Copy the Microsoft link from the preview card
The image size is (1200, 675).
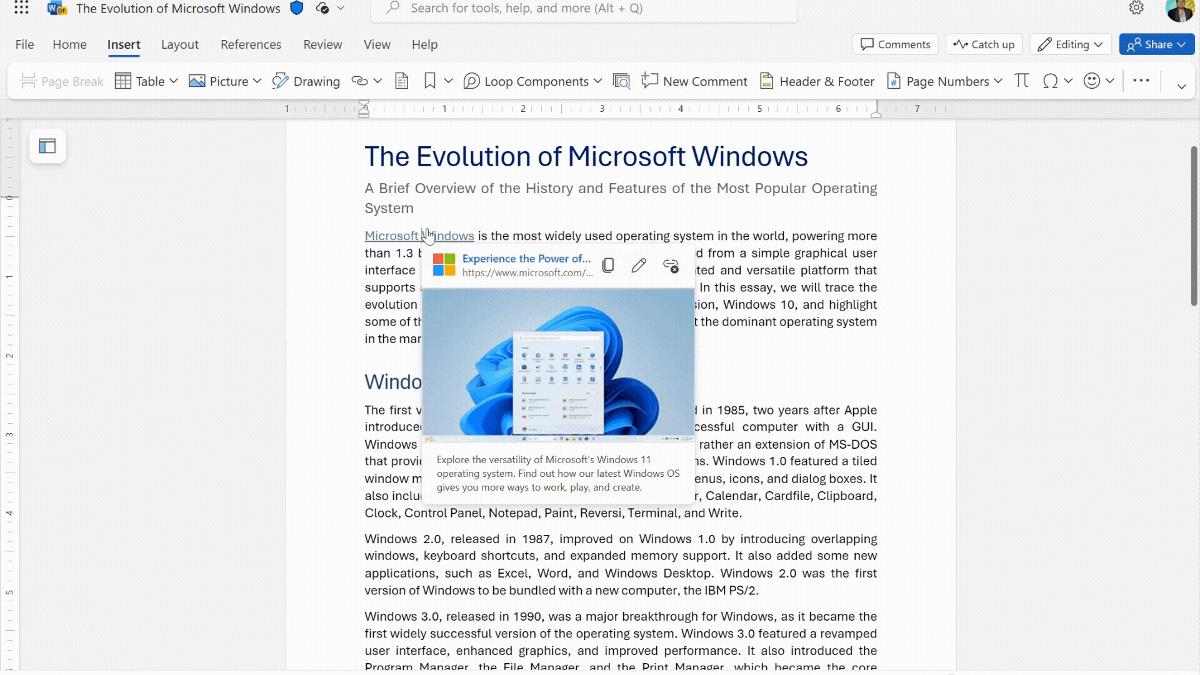(609, 265)
